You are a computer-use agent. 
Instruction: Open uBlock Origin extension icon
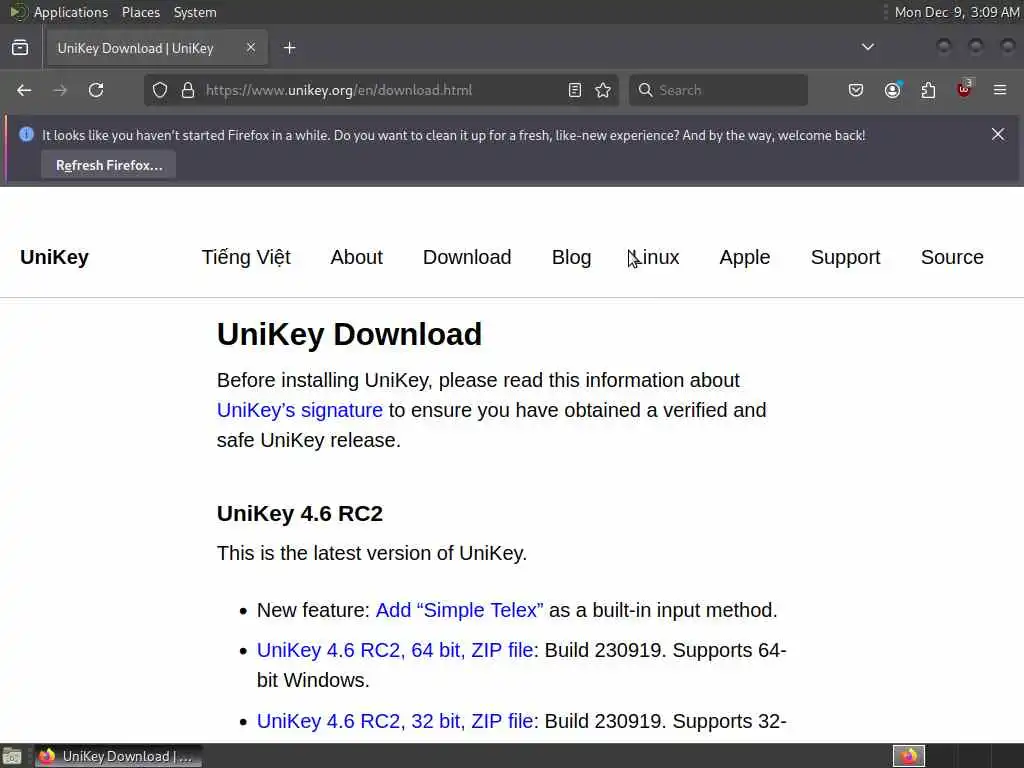[964, 90]
